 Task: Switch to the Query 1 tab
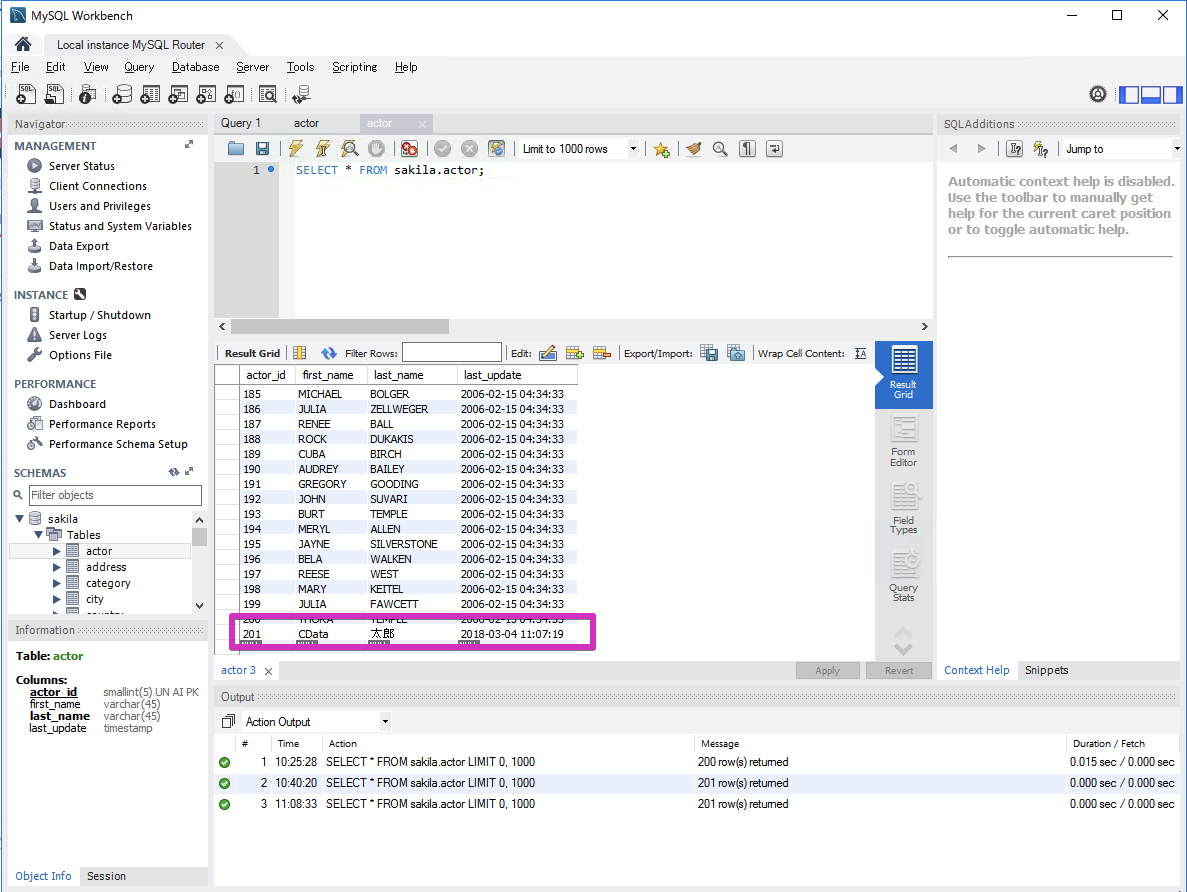[x=241, y=123]
